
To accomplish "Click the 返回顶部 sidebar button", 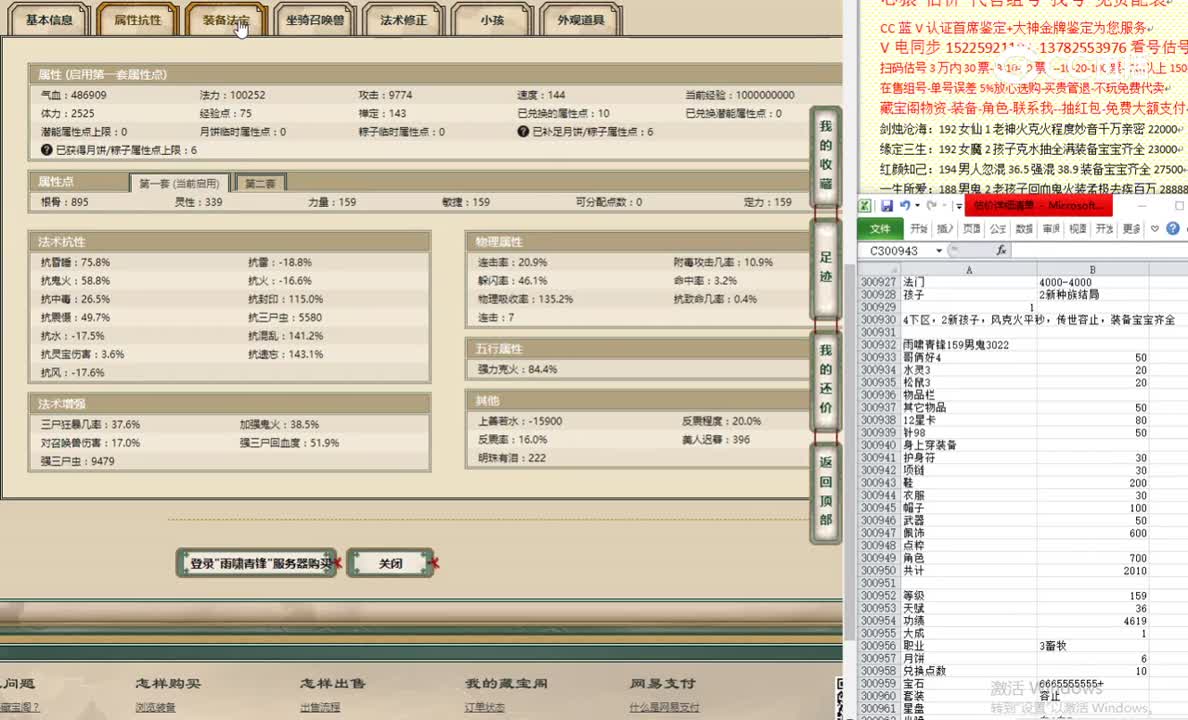I will tap(824, 490).
